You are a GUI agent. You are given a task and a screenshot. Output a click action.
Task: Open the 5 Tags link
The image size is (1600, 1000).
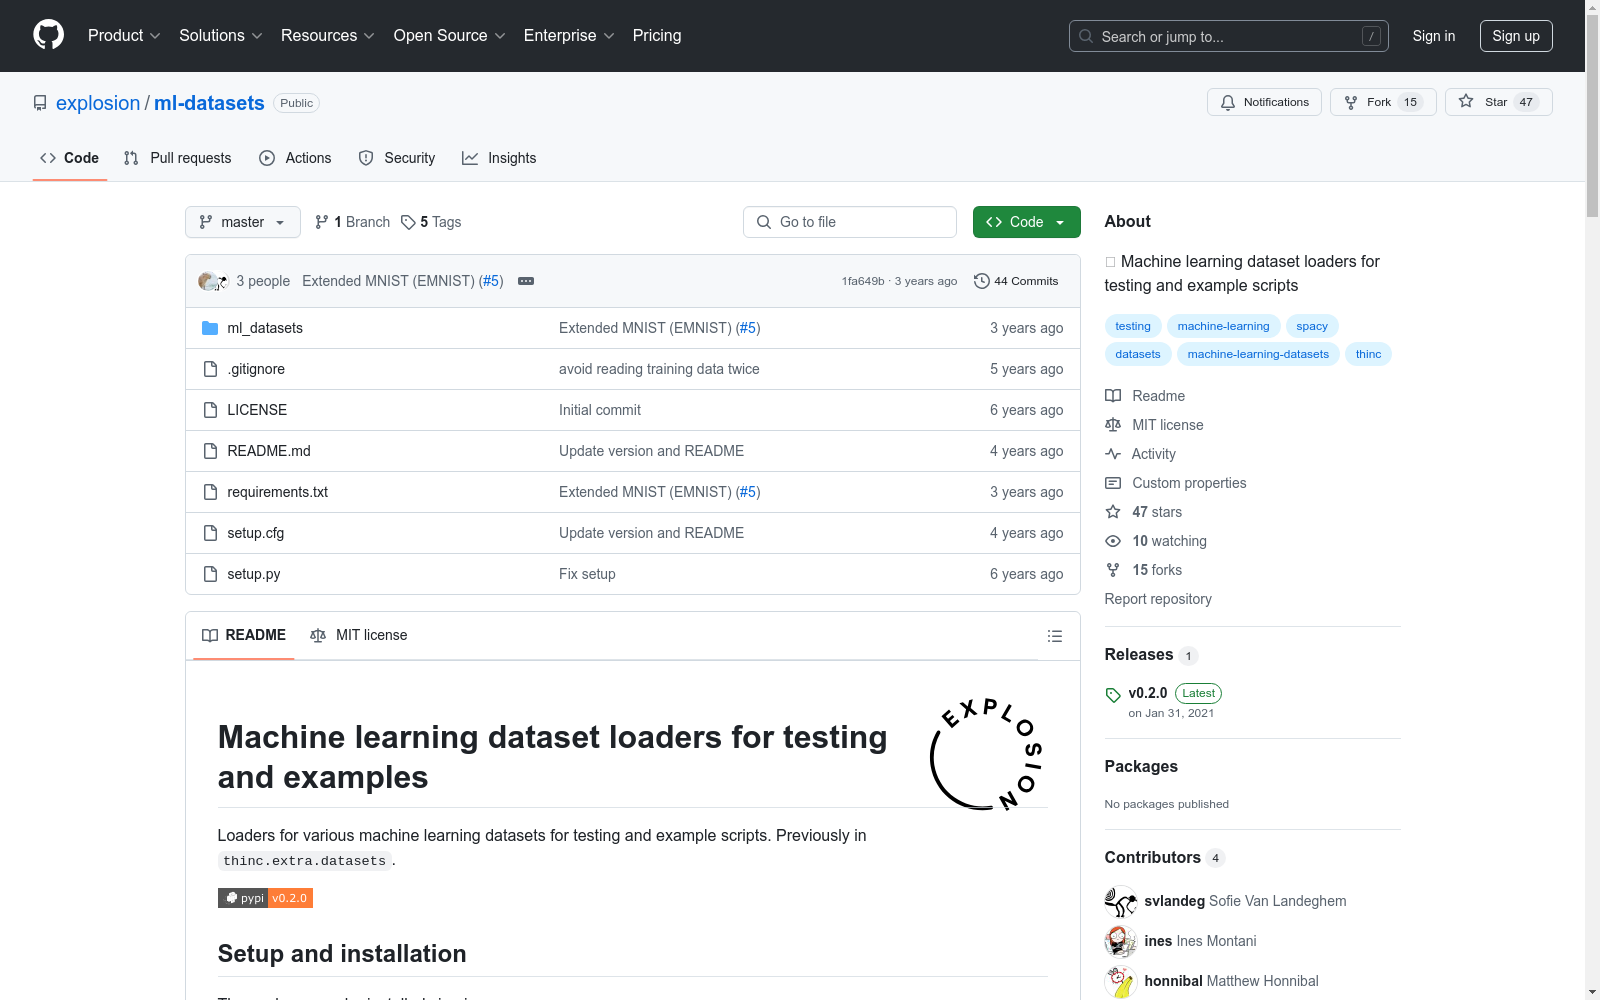point(431,222)
